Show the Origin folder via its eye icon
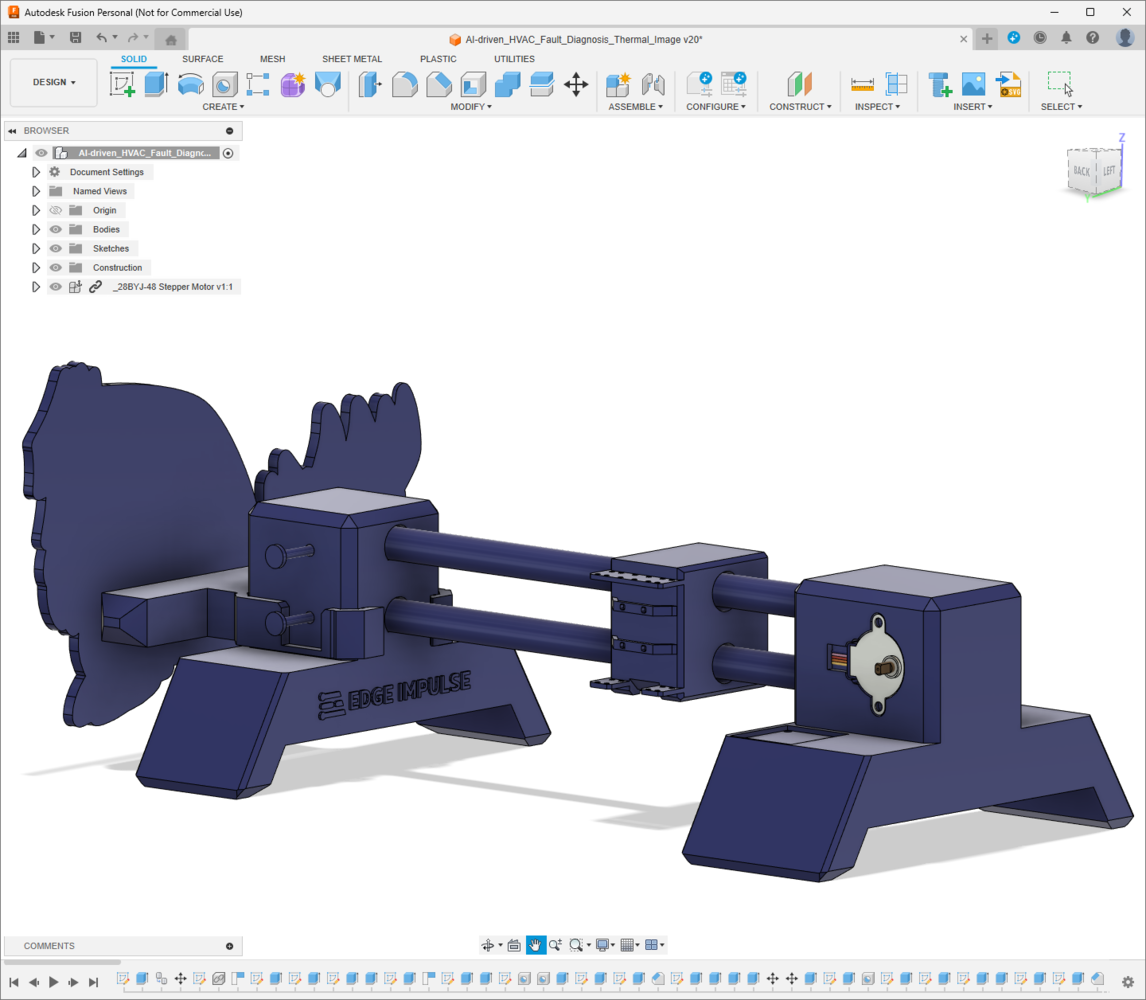This screenshot has width=1146, height=1000. 56,211
